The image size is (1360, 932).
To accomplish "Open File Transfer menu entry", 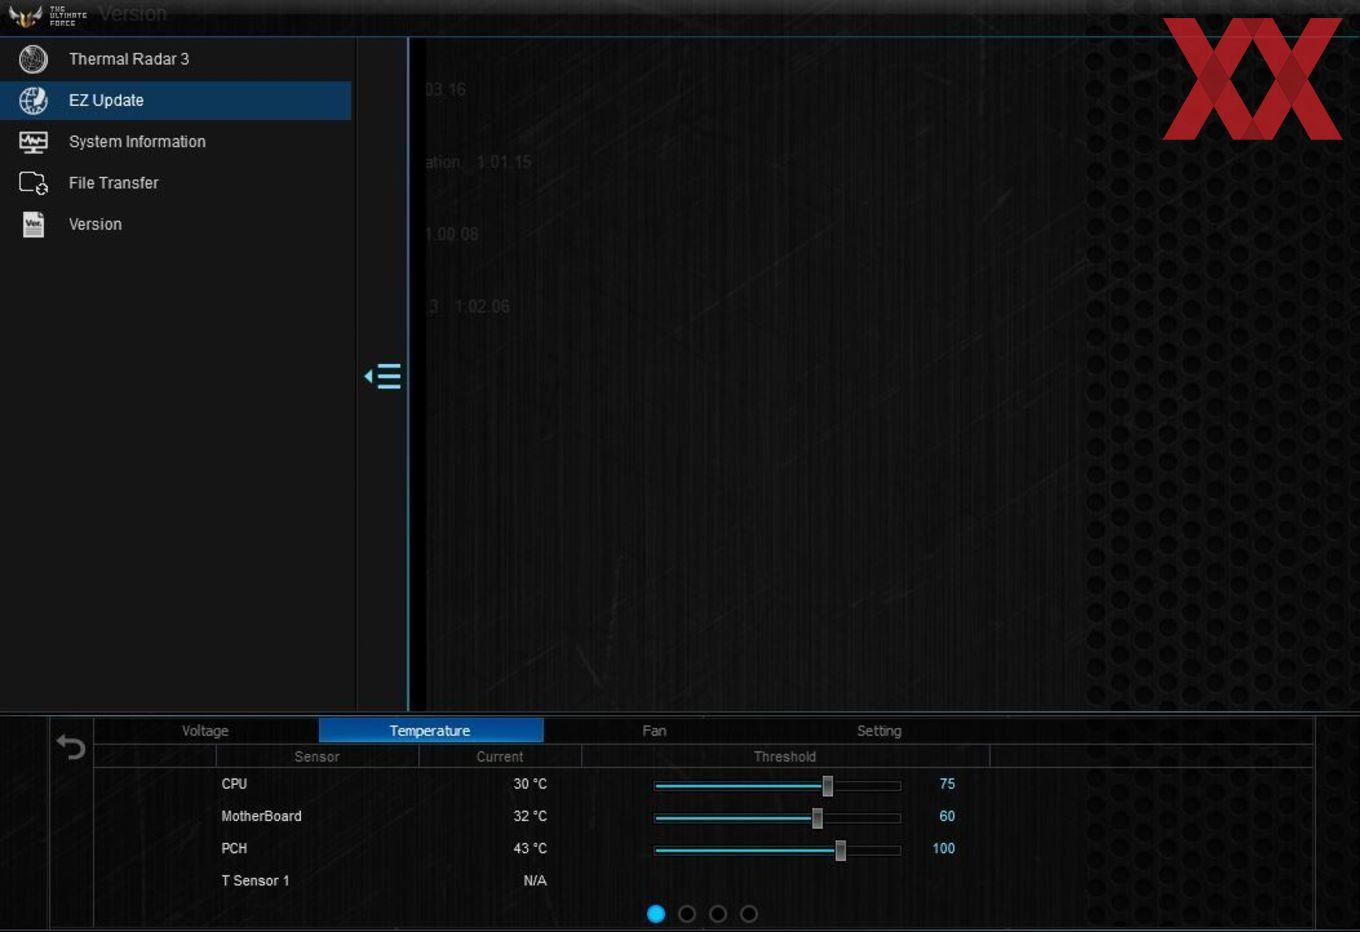I will pos(176,183).
